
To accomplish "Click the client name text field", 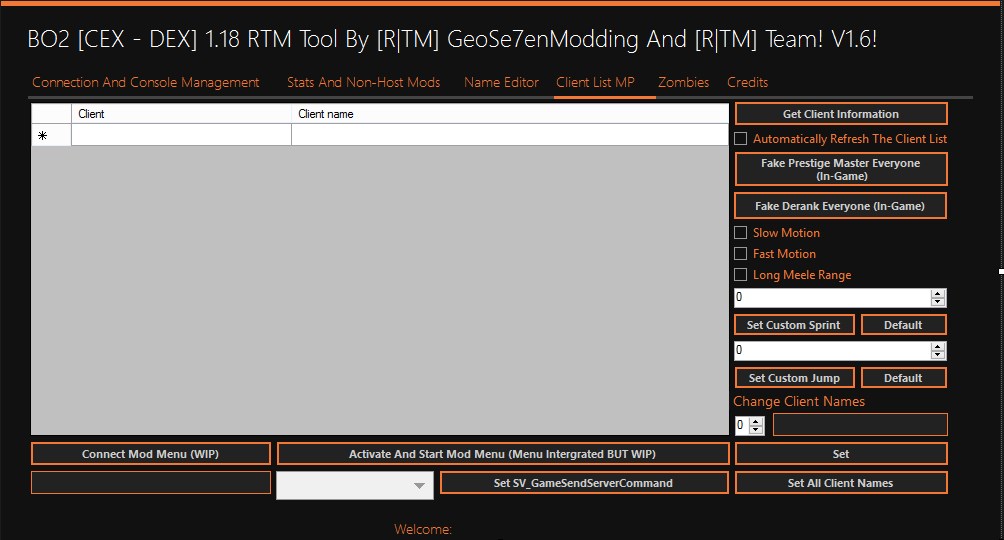I will point(860,425).
